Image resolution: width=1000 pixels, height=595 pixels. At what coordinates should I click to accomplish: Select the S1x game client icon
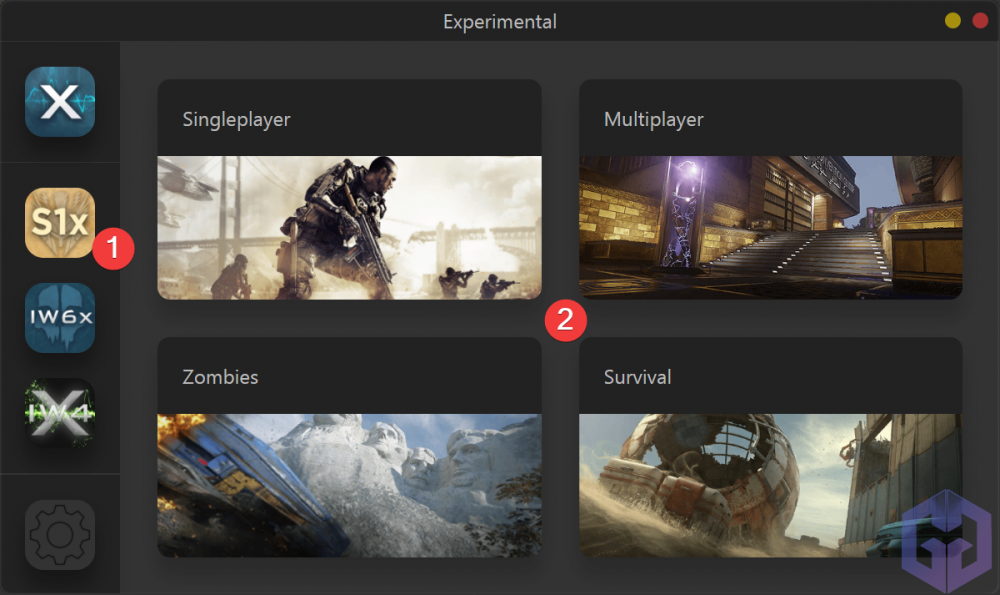click(x=60, y=223)
